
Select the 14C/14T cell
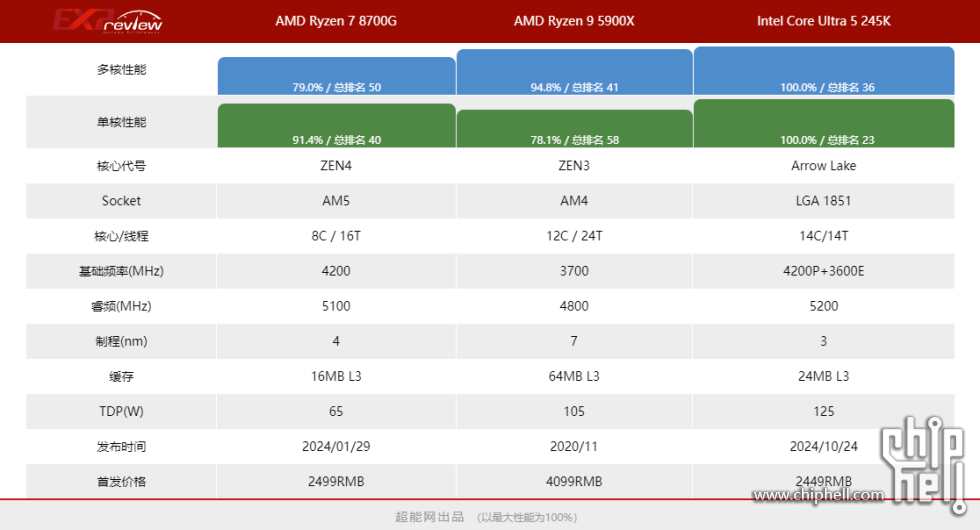[824, 236]
